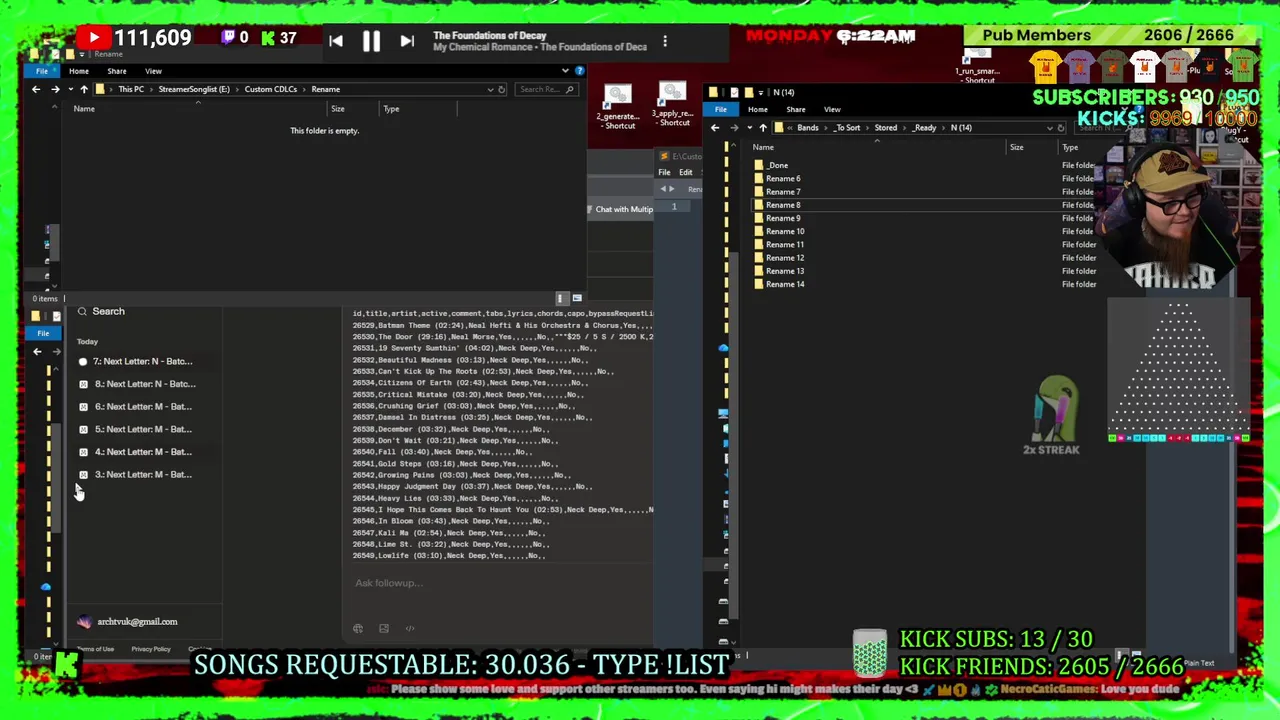Select _To Sort in N (14) breadcrumb
Viewport: 1280px width, 720px height.
coord(847,128)
